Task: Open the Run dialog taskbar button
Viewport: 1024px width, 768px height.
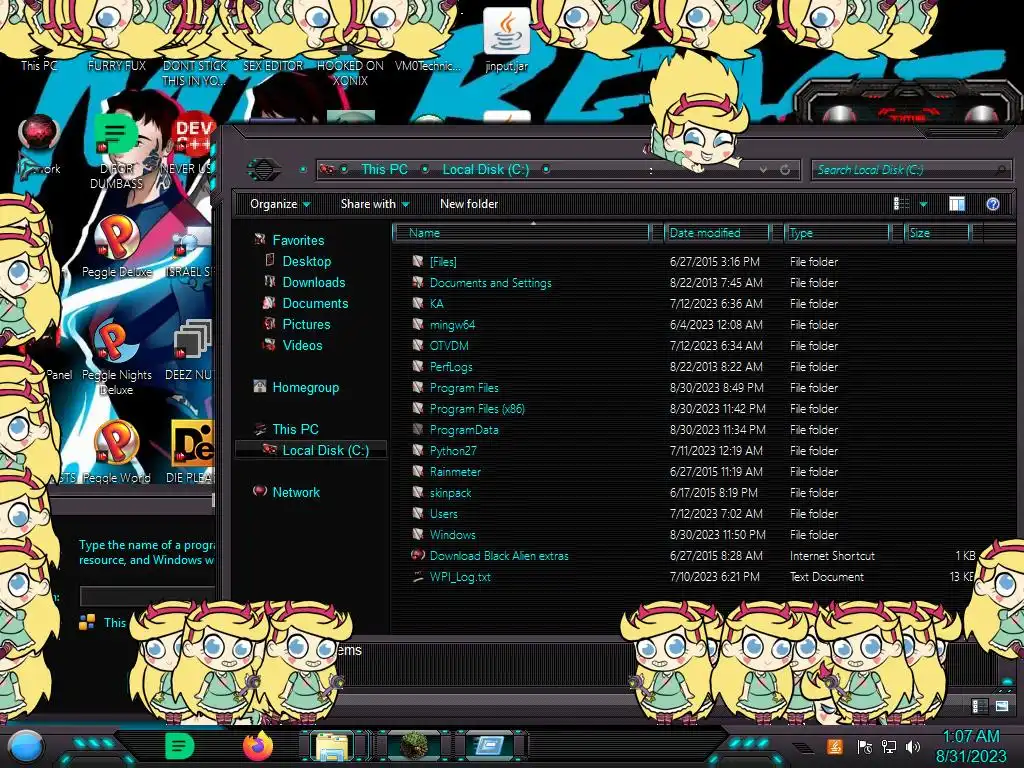Action: (x=490, y=746)
